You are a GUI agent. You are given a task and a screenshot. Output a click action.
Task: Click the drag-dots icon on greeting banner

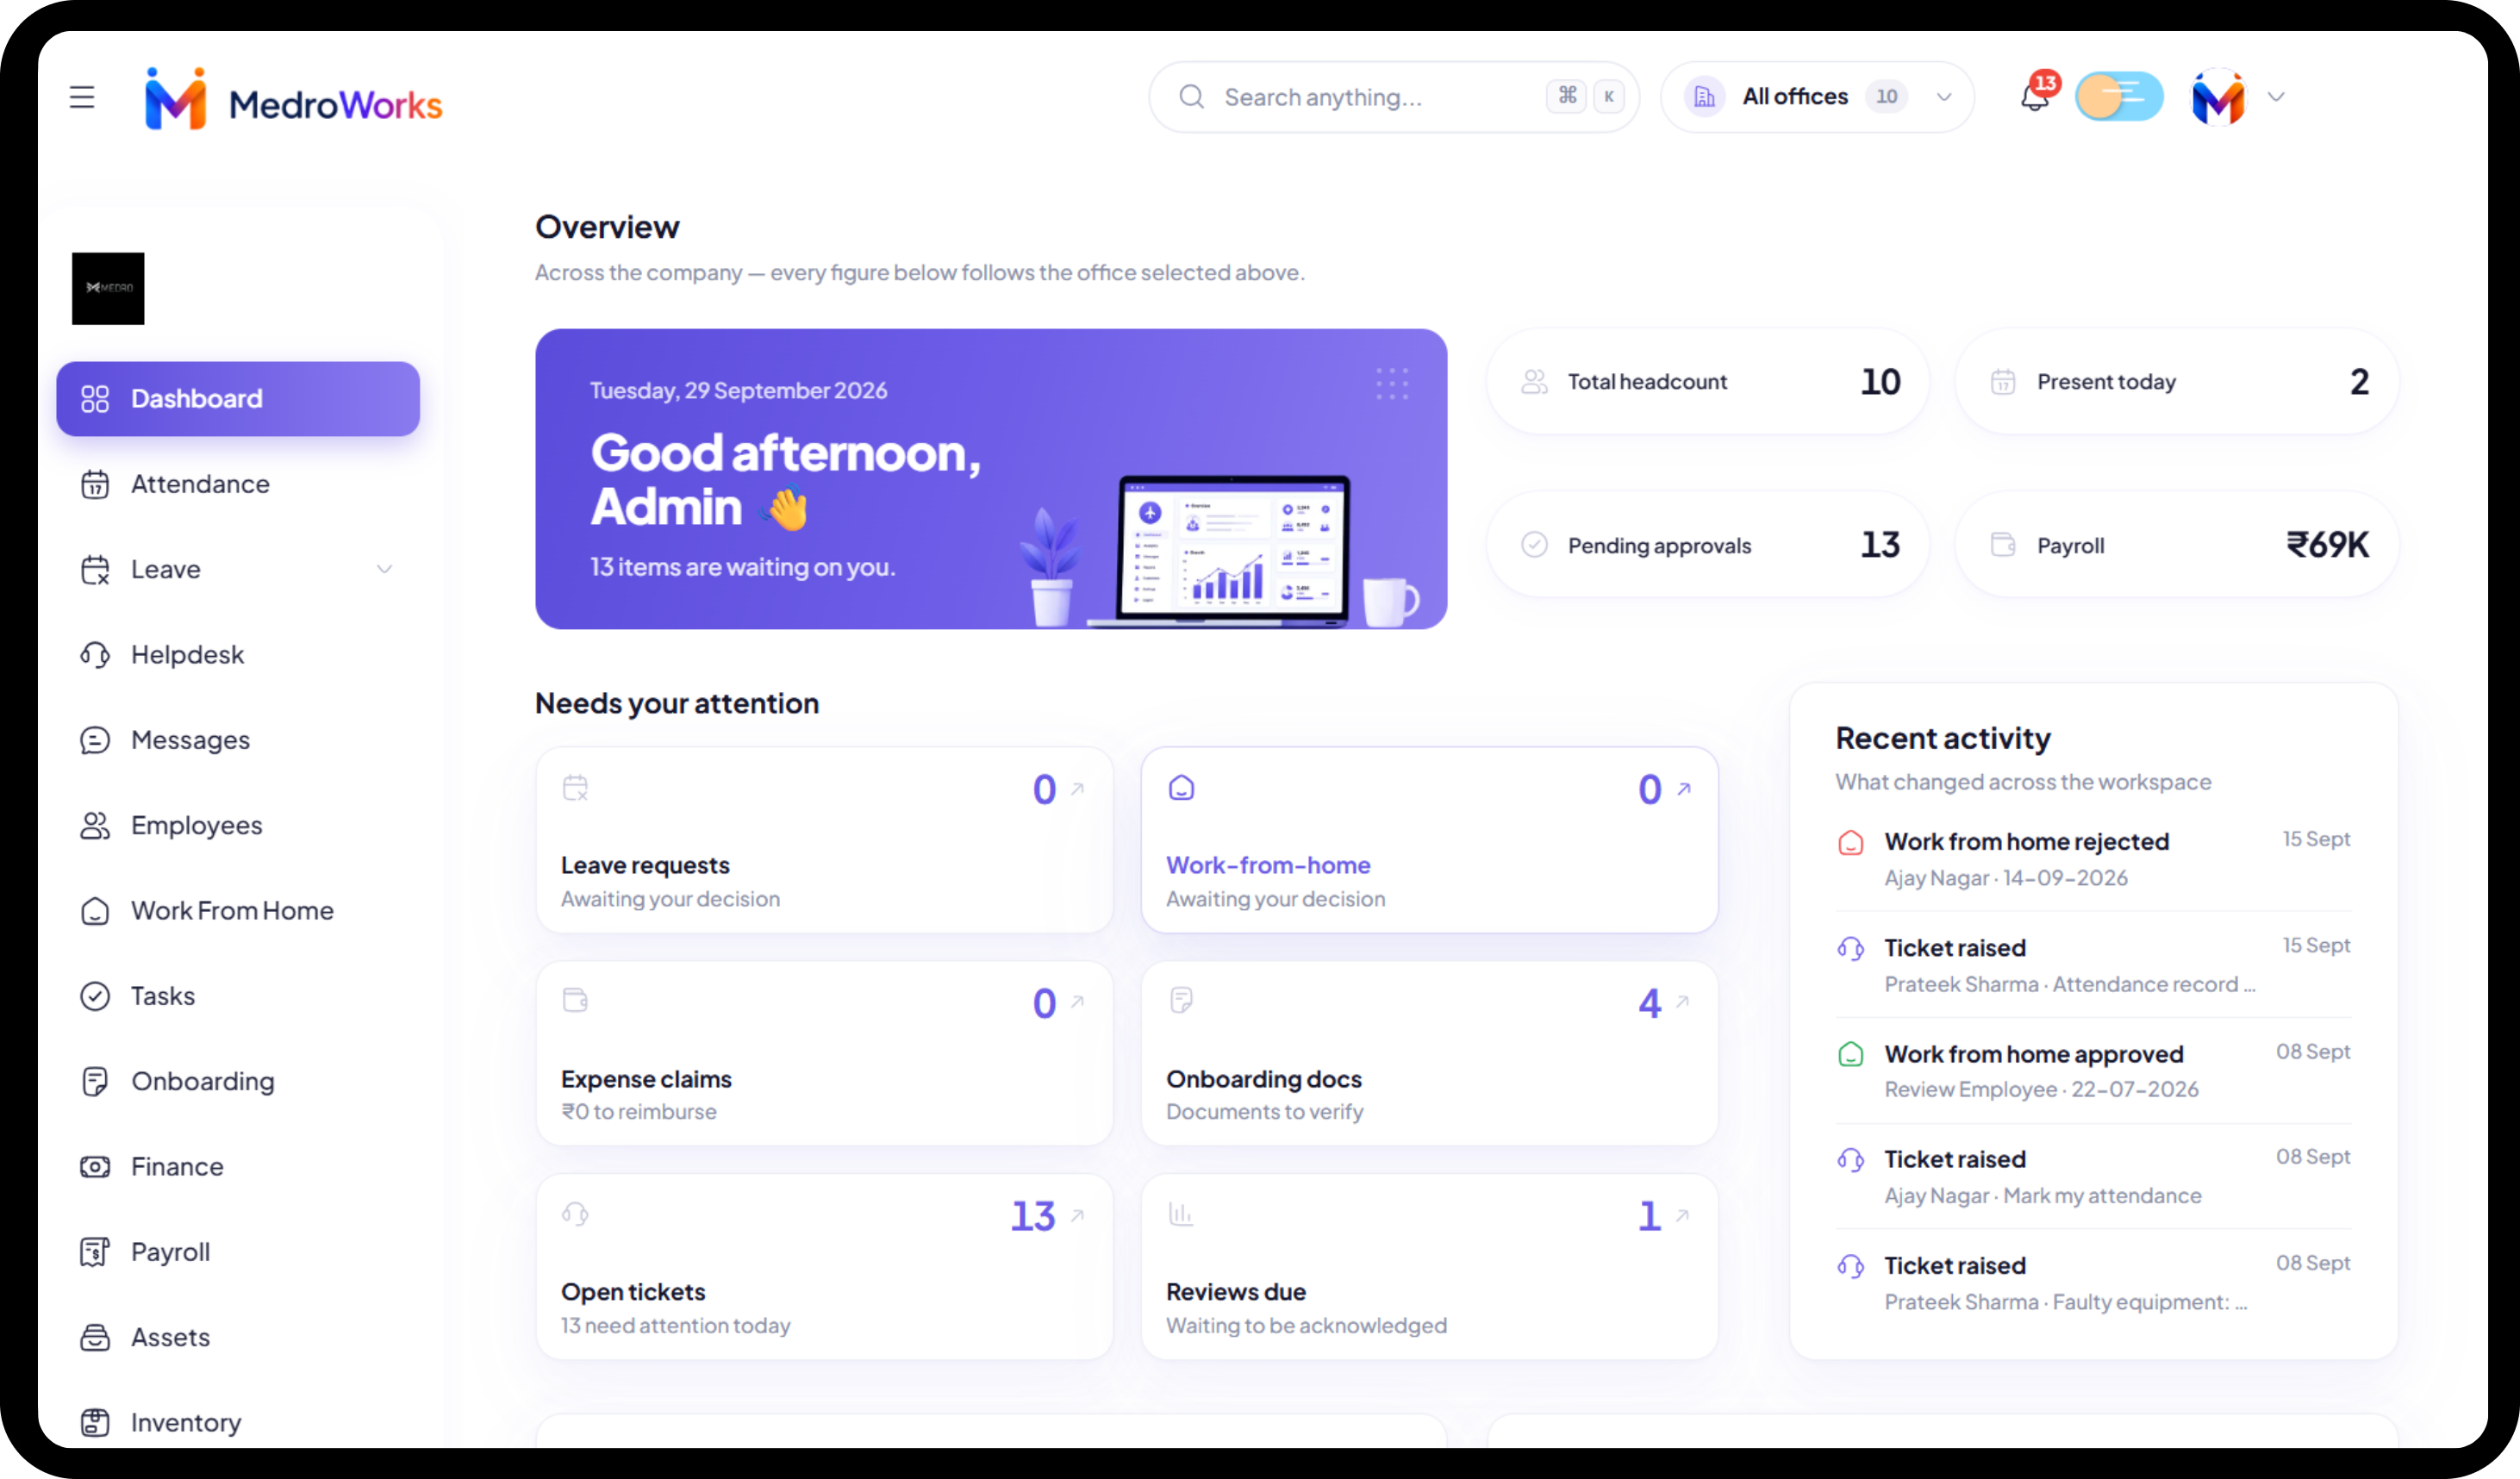point(1392,384)
